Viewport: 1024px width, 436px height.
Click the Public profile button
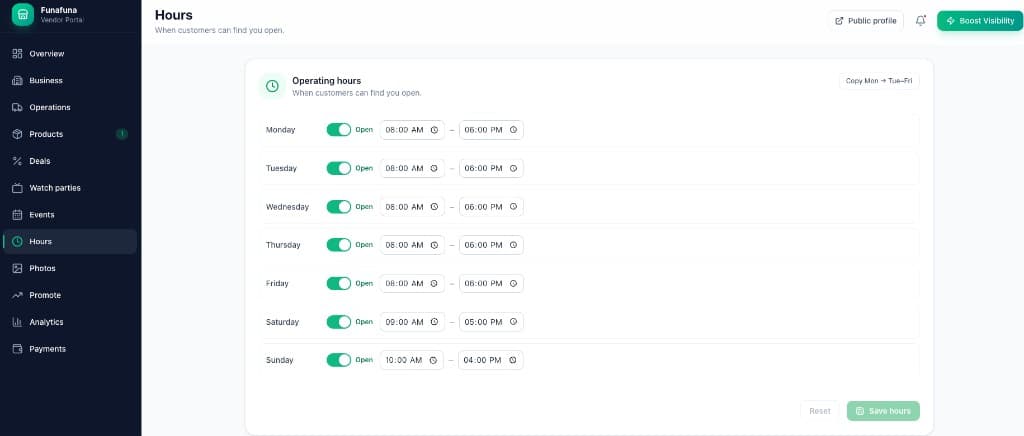[866, 20]
